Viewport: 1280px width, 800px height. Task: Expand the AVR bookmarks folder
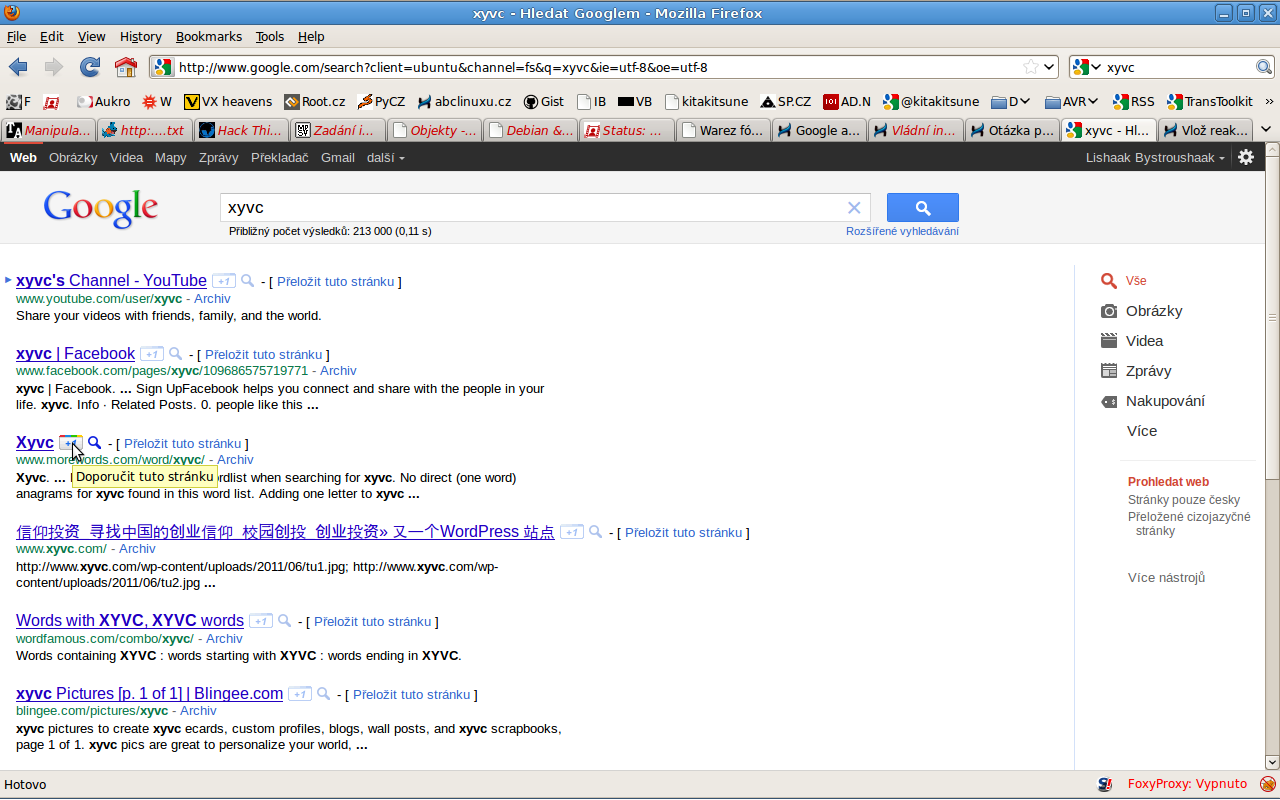point(1071,101)
